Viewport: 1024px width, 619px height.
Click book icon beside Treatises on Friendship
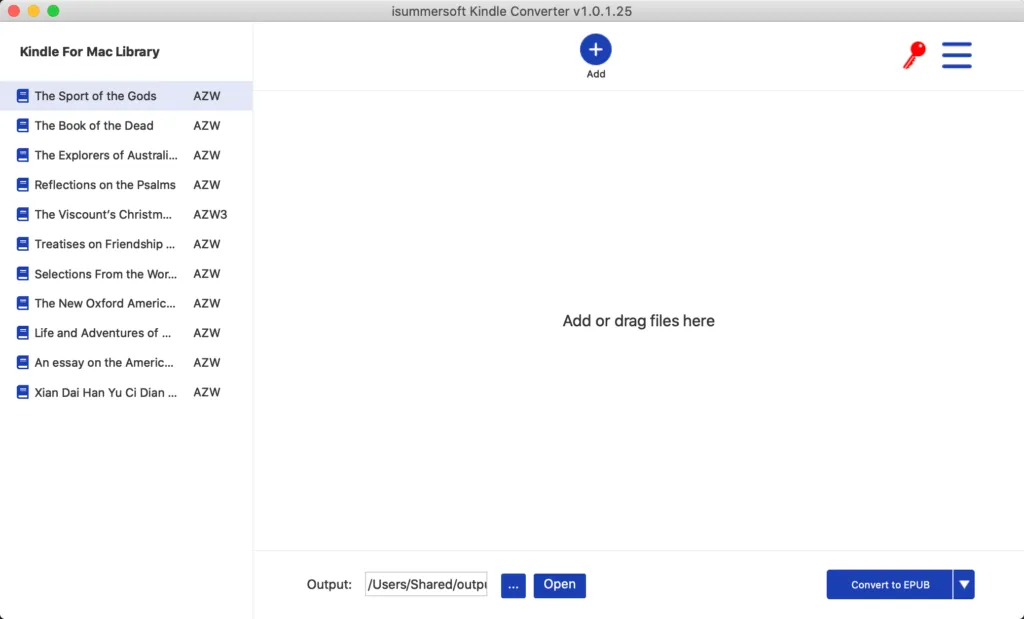[x=22, y=244]
